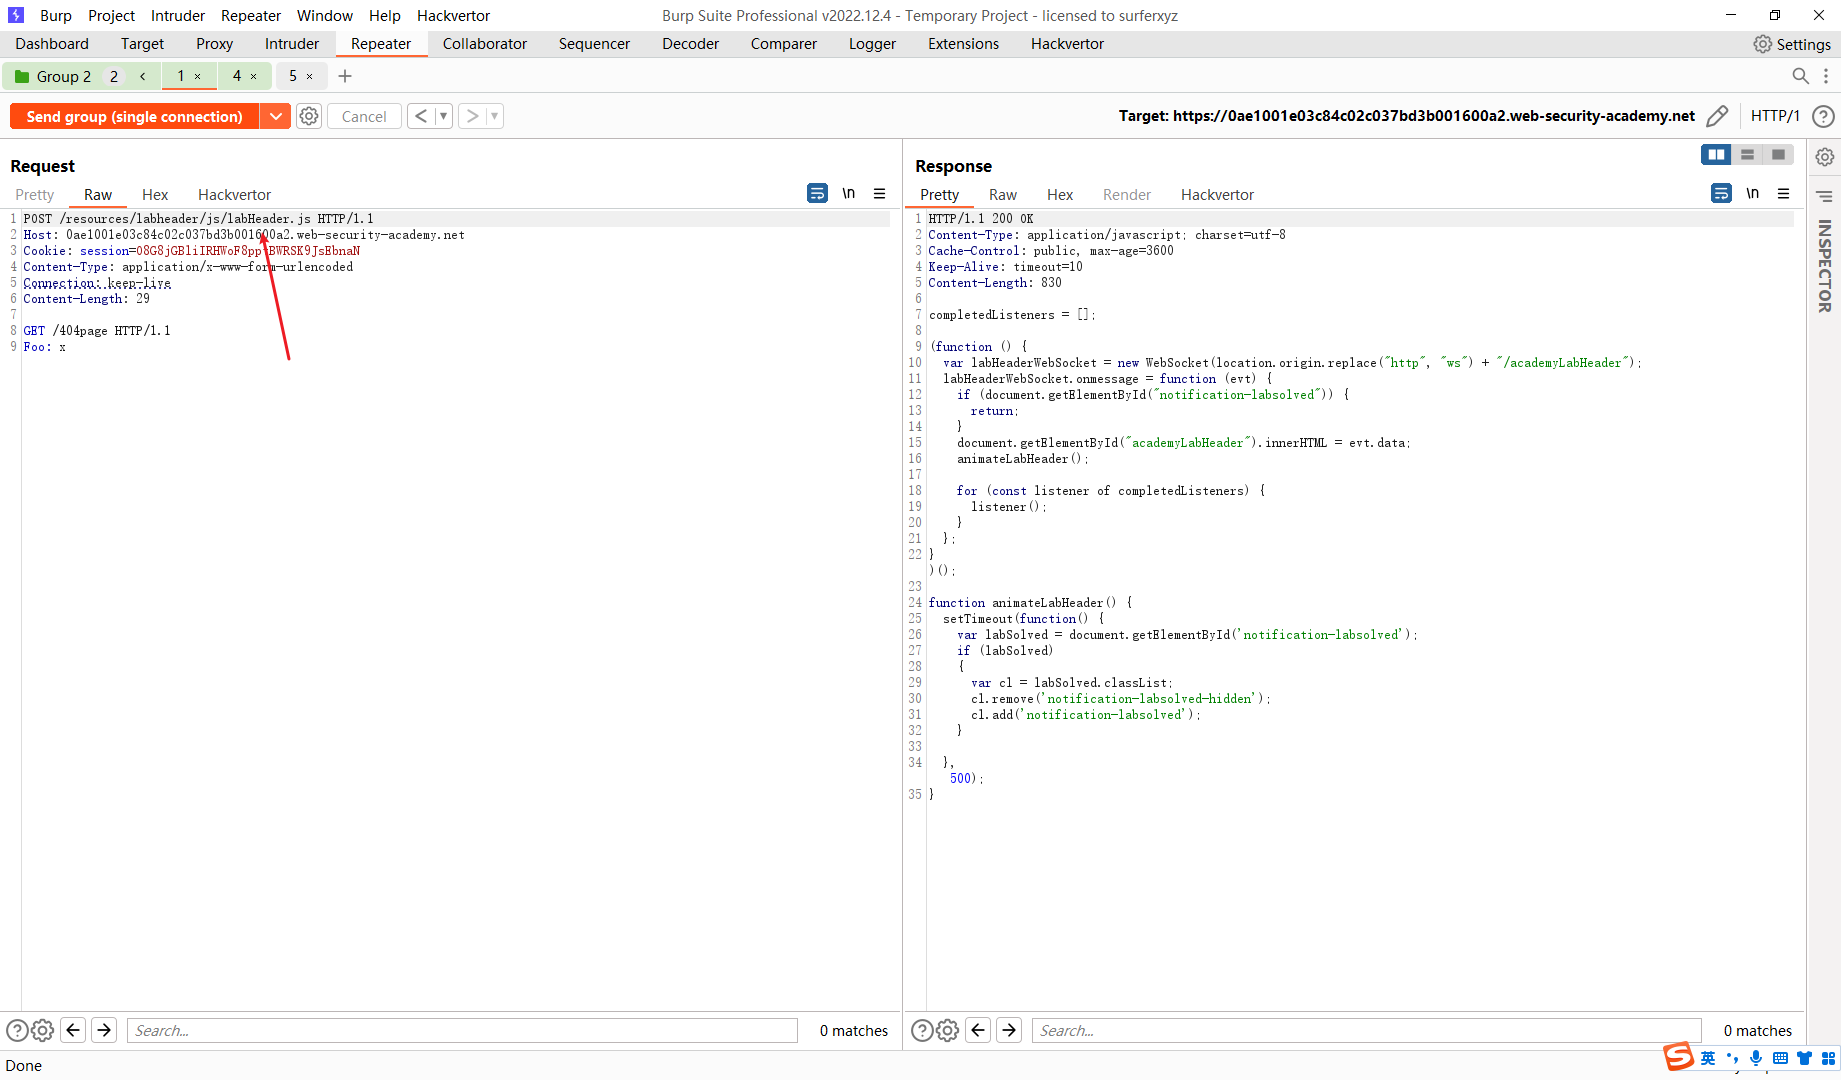The image size is (1841, 1080).
Task: Open HTTP/1 protocol help icon
Action: click(1823, 116)
